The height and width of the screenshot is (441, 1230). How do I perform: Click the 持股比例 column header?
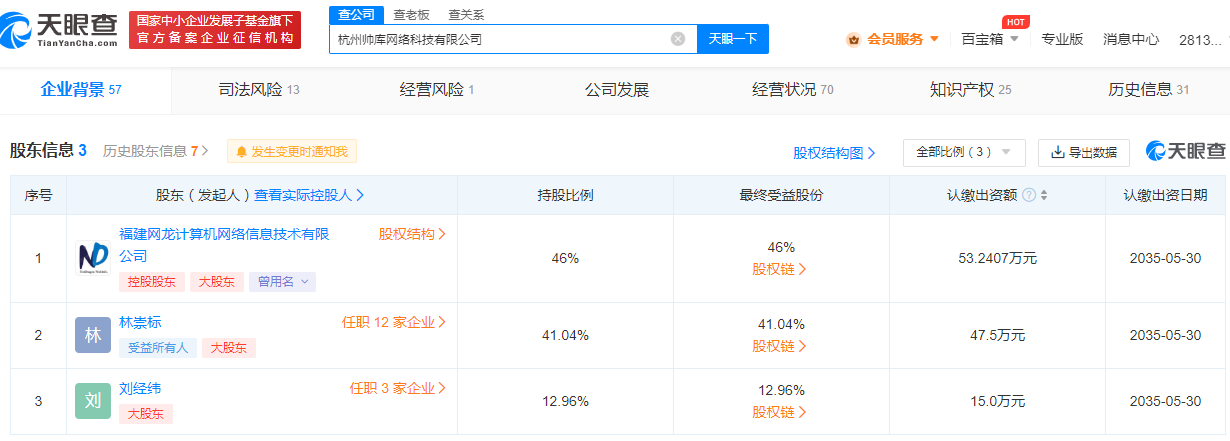pyautogui.click(x=565, y=195)
